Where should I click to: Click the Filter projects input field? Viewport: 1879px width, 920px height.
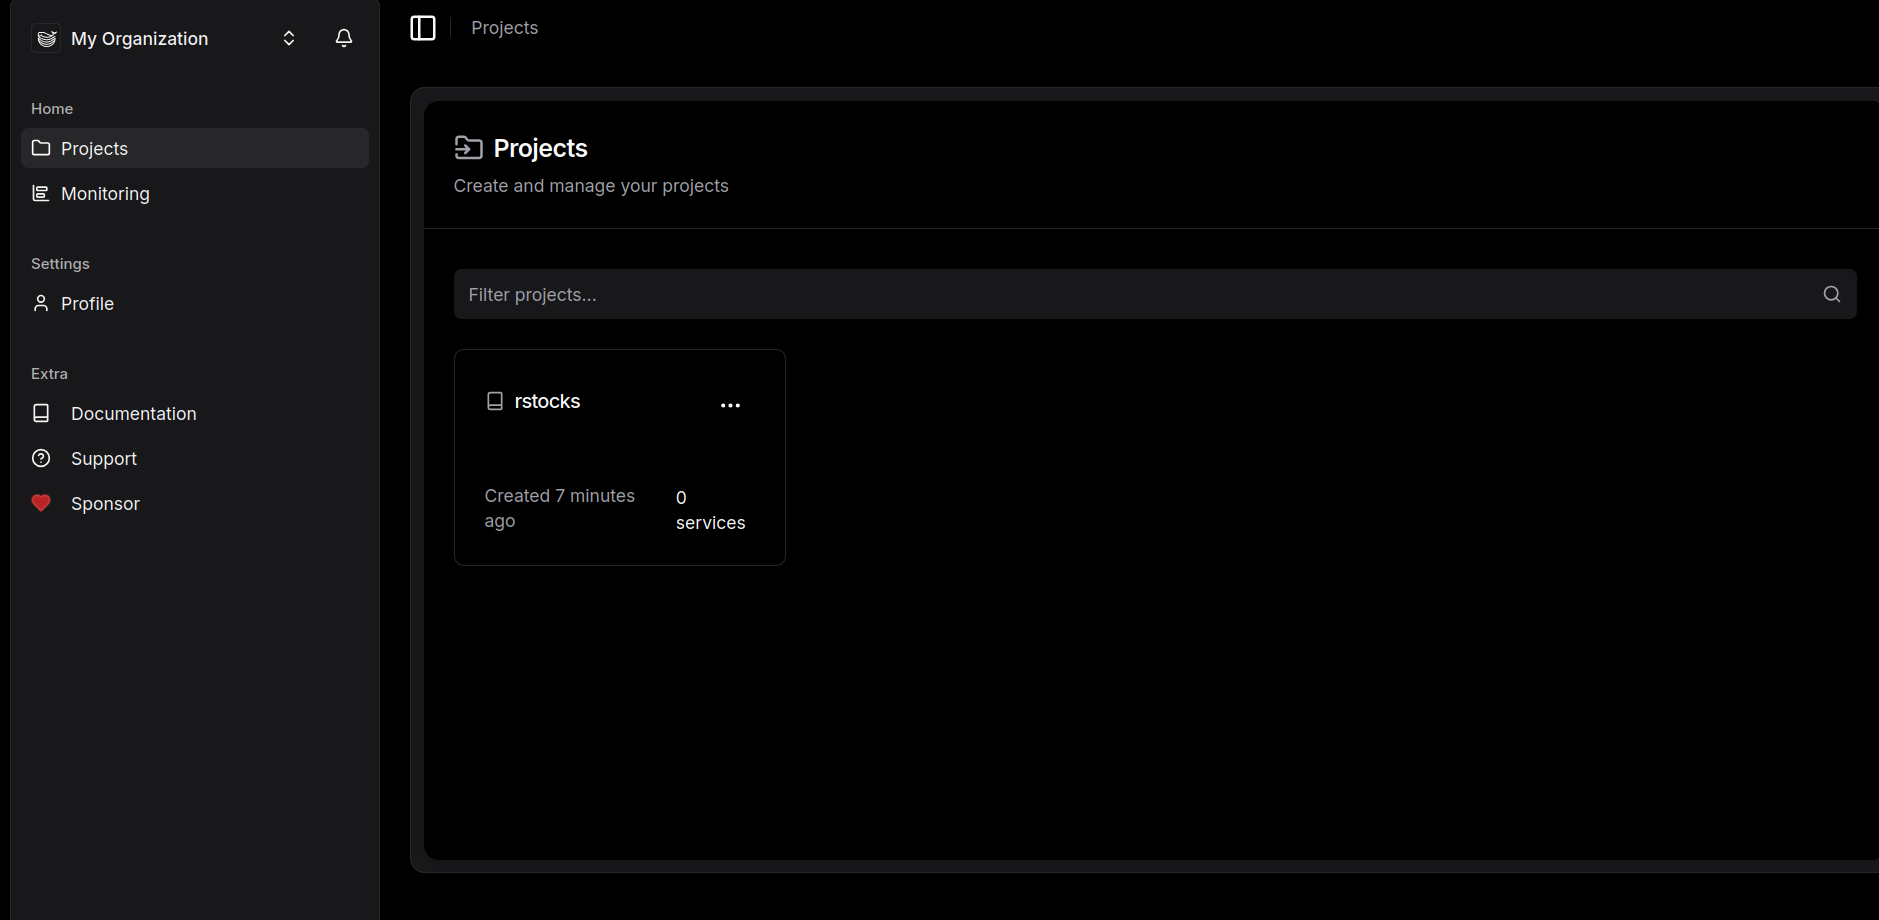[1130, 294]
